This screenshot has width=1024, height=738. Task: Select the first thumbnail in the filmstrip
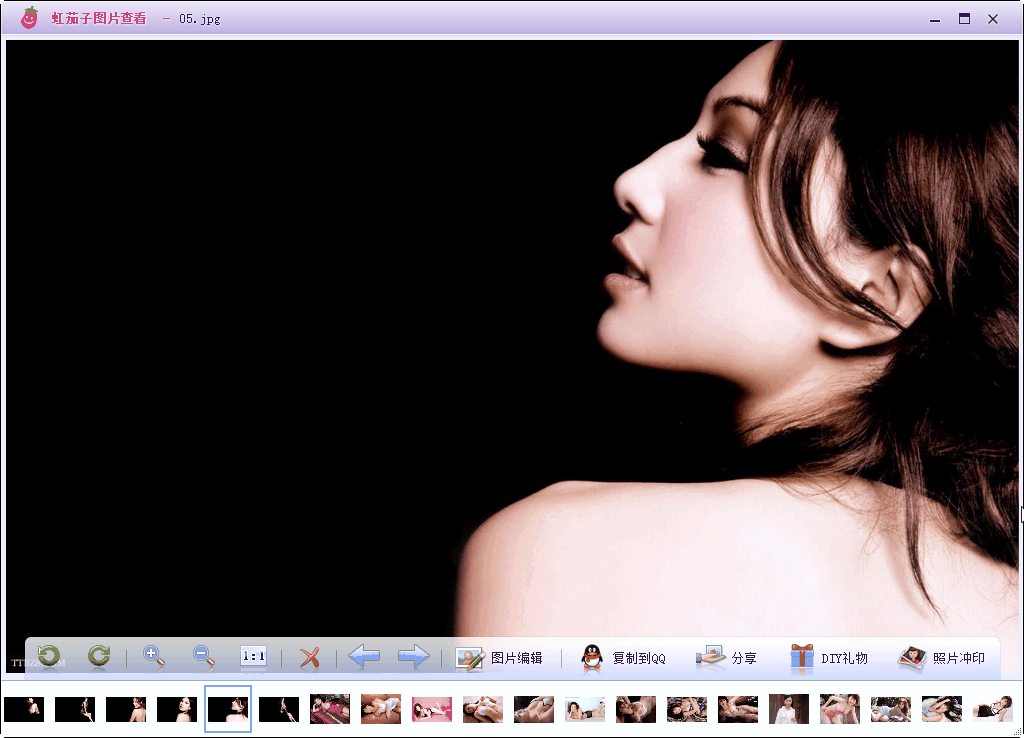(x=24, y=709)
